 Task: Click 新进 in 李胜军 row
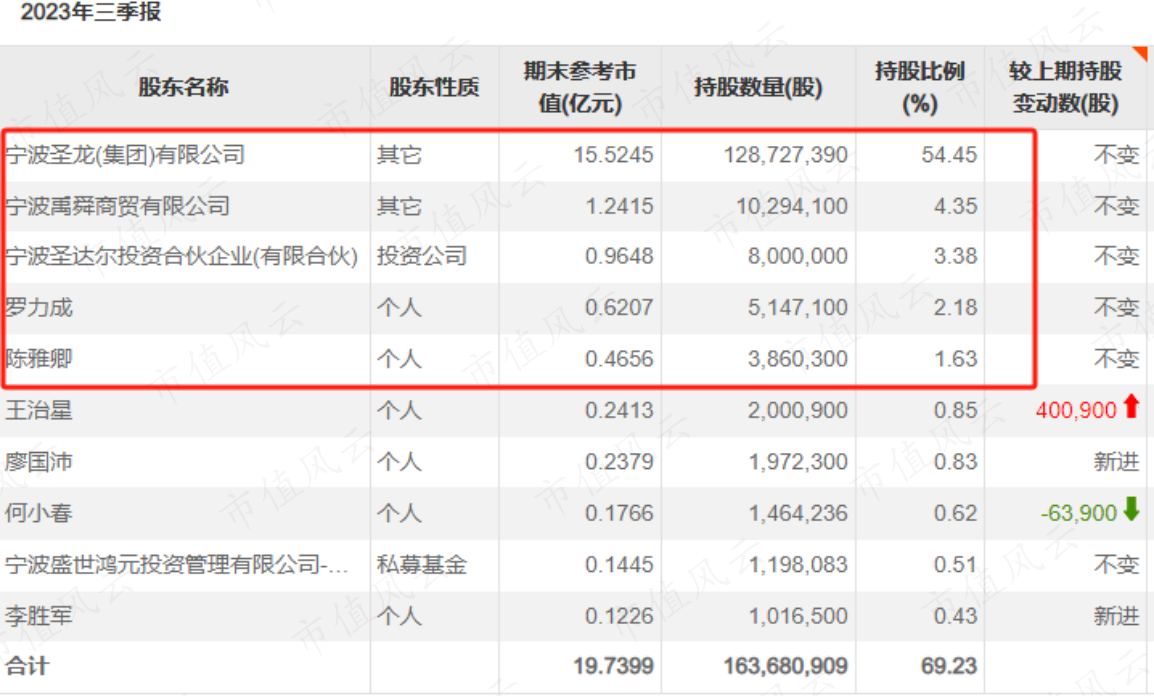[x=1116, y=615]
